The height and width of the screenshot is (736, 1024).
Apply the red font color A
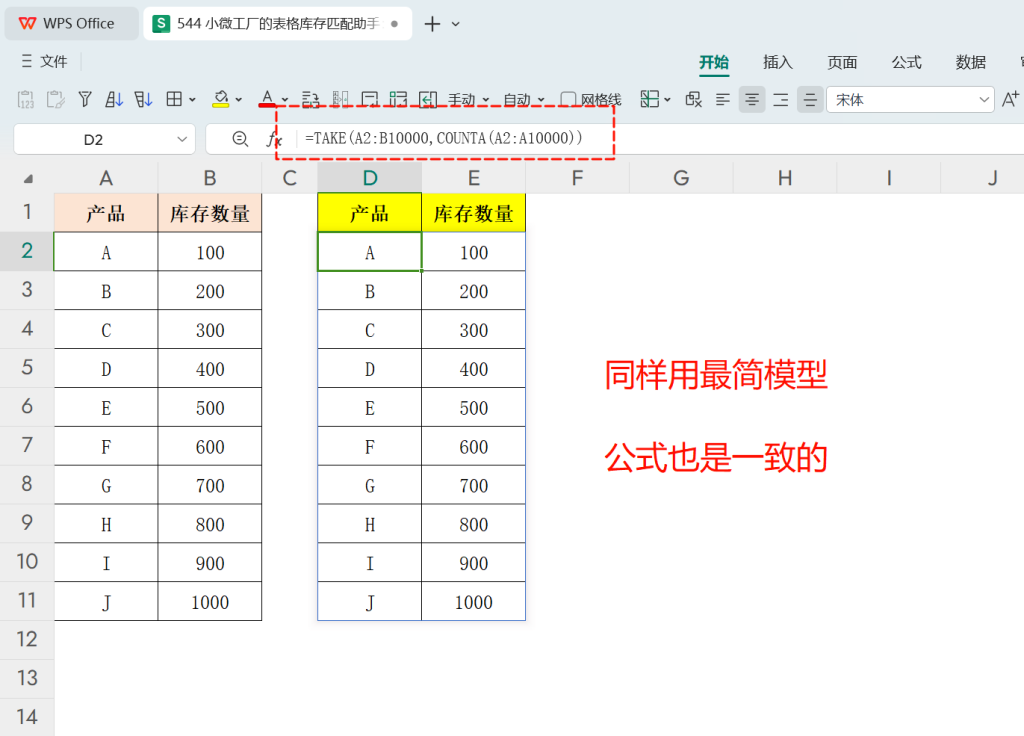[x=267, y=98]
